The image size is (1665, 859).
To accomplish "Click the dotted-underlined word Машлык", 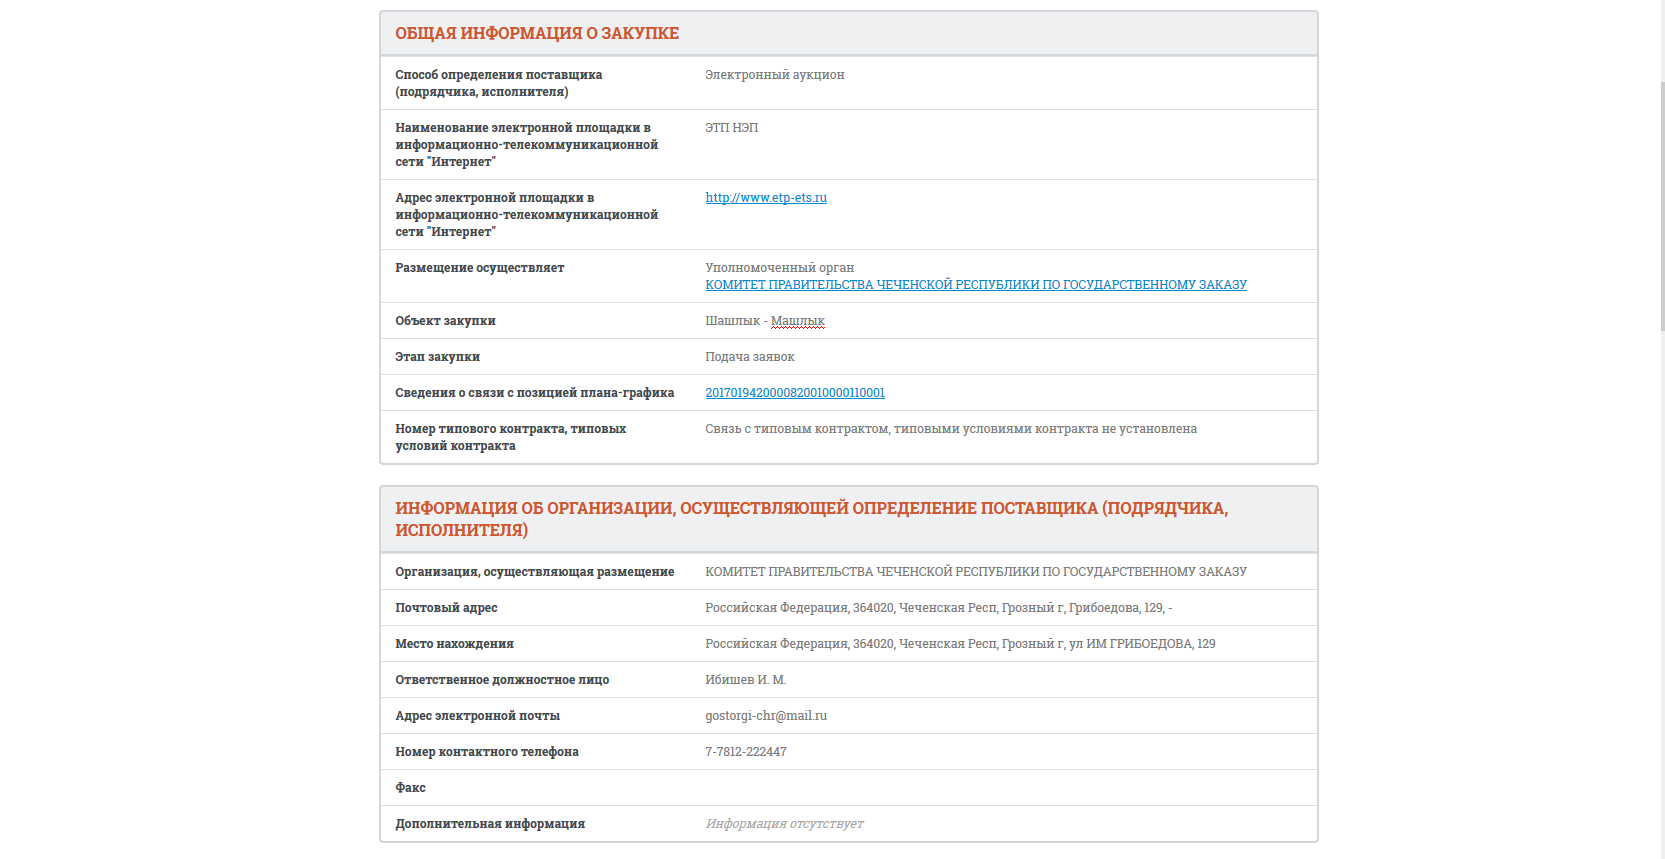I will (797, 321).
